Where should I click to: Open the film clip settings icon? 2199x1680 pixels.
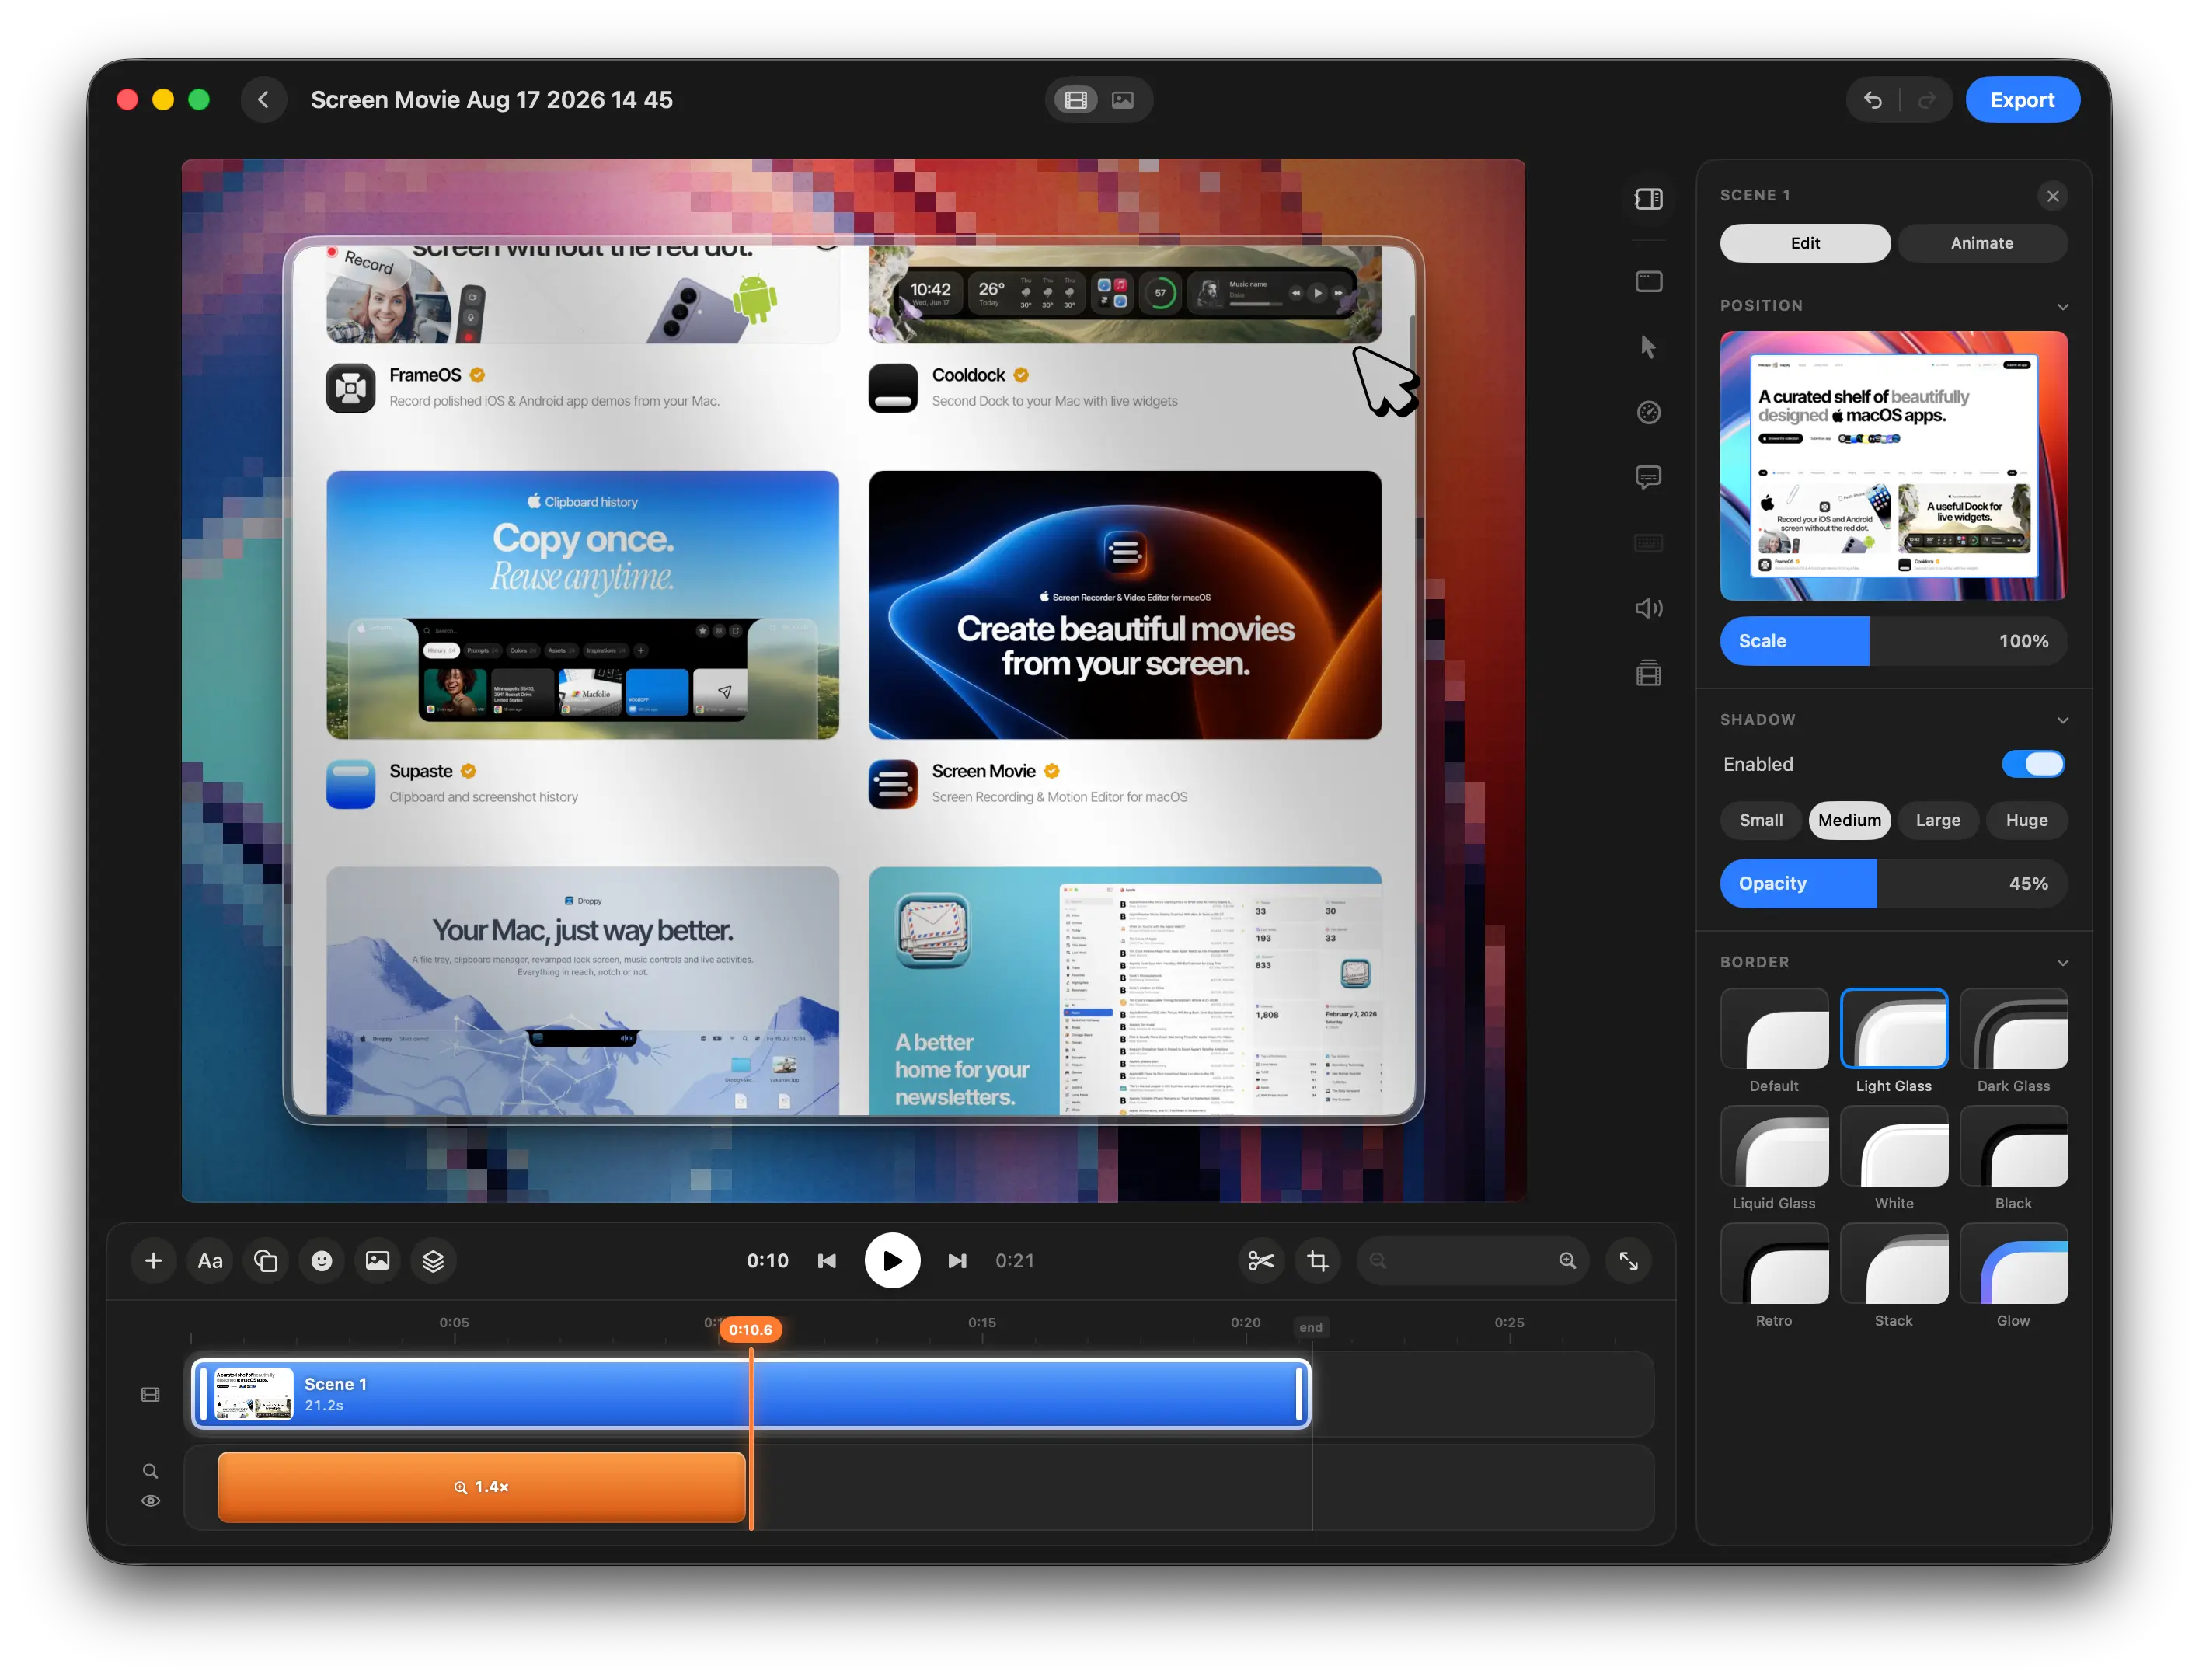(1648, 673)
